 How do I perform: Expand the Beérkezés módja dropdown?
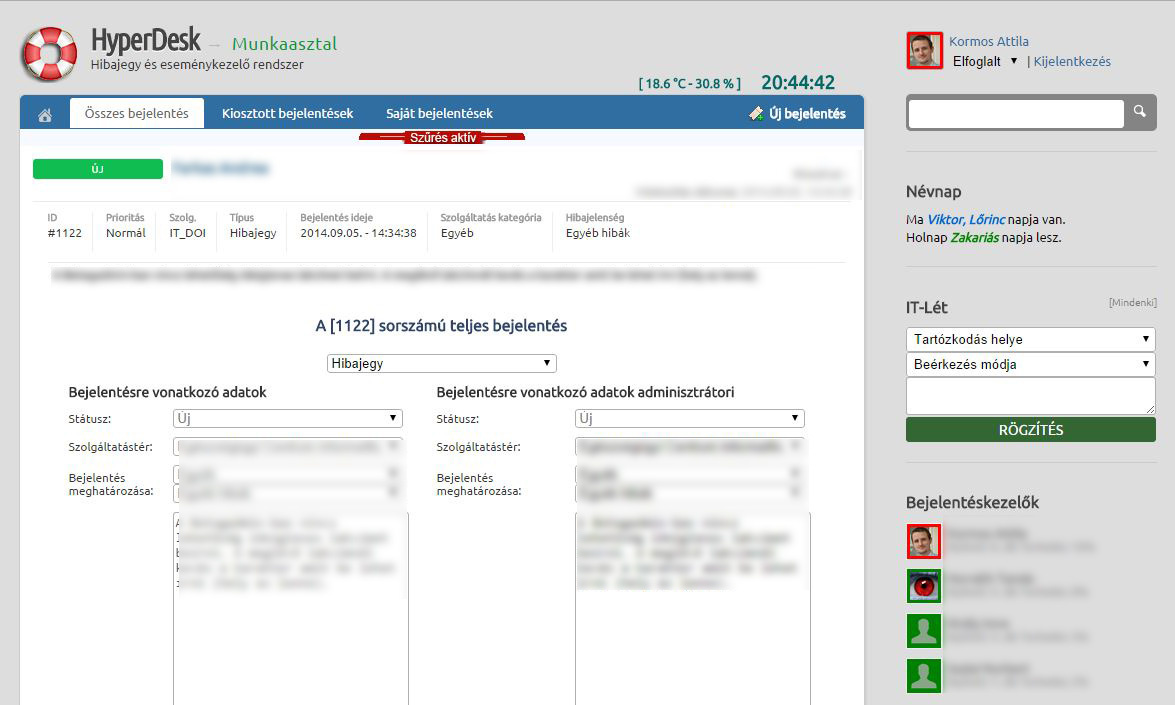point(1030,364)
